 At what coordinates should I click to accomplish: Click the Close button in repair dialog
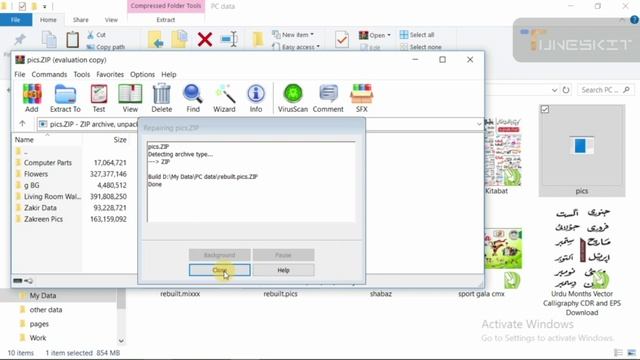point(220,270)
